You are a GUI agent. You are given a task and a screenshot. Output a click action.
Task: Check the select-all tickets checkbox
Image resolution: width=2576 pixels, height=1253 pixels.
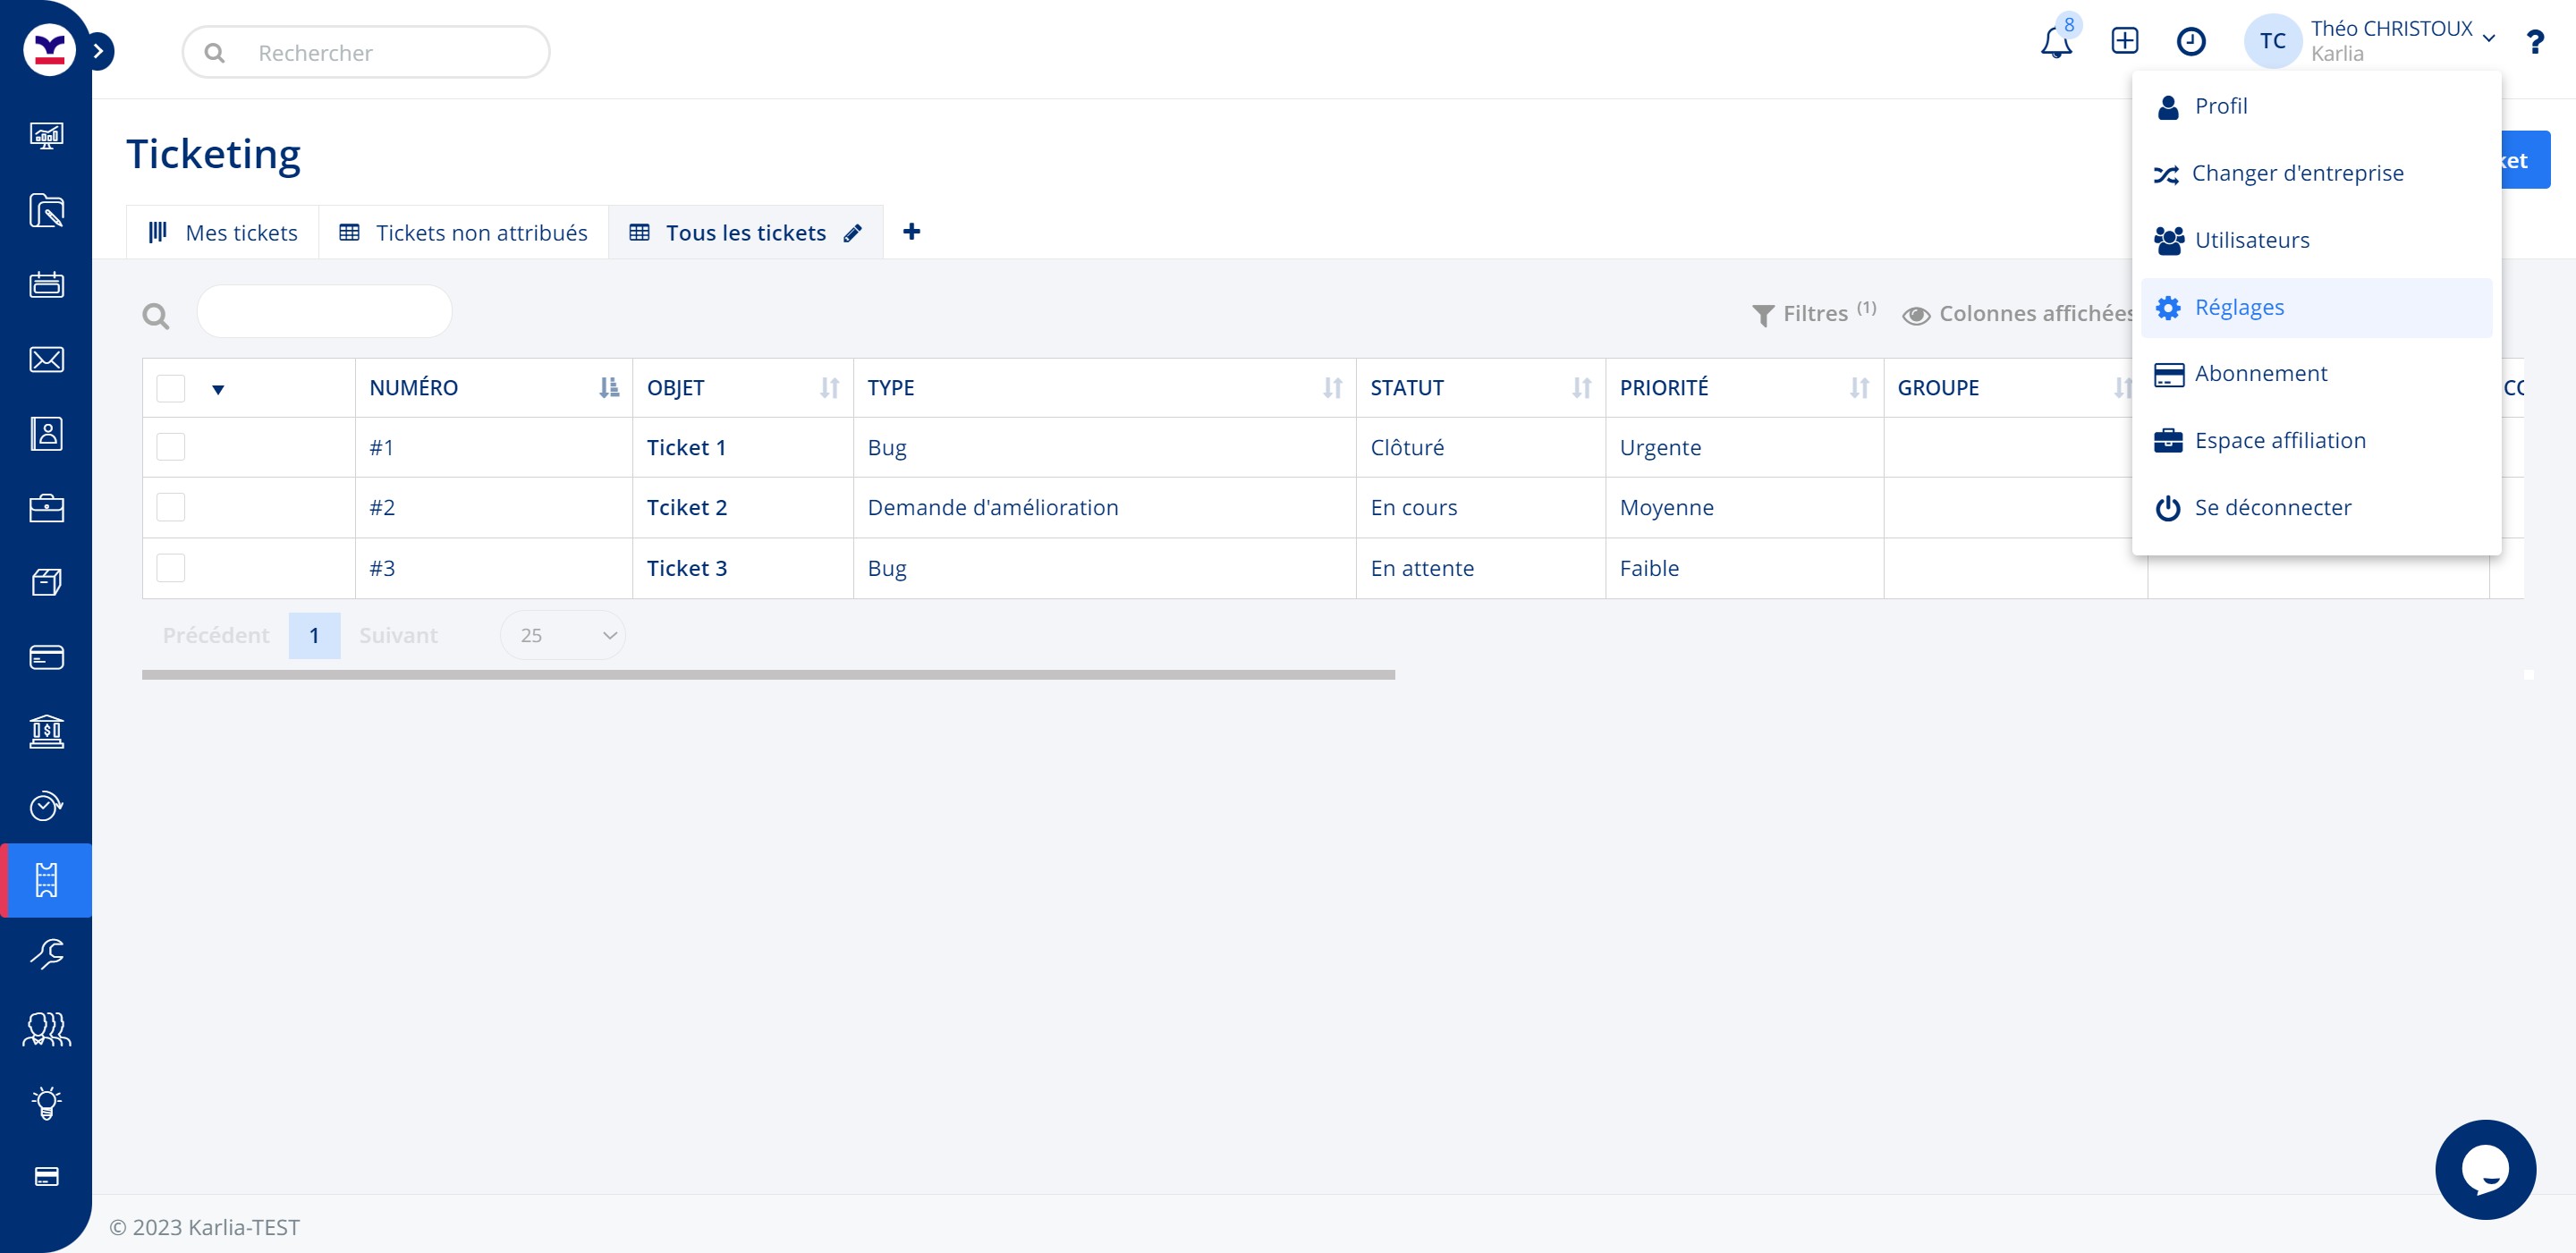click(x=171, y=388)
